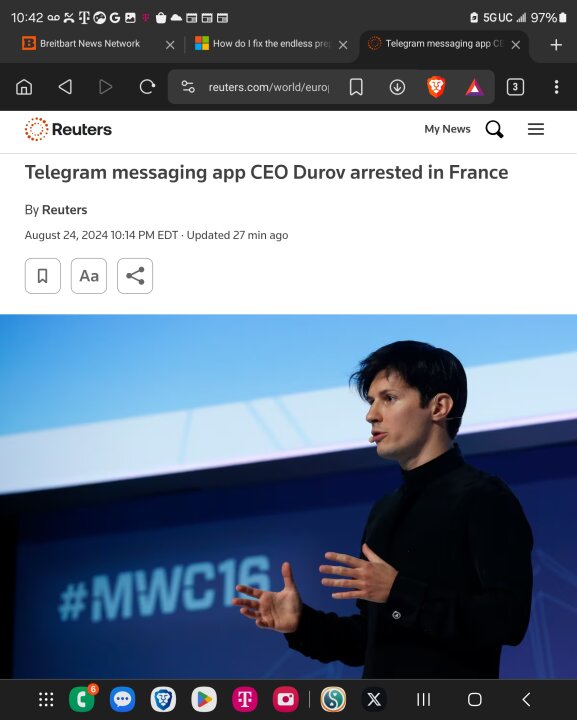Open the Reuters search magnifier
Viewport: 577px width, 720px height.
(494, 129)
